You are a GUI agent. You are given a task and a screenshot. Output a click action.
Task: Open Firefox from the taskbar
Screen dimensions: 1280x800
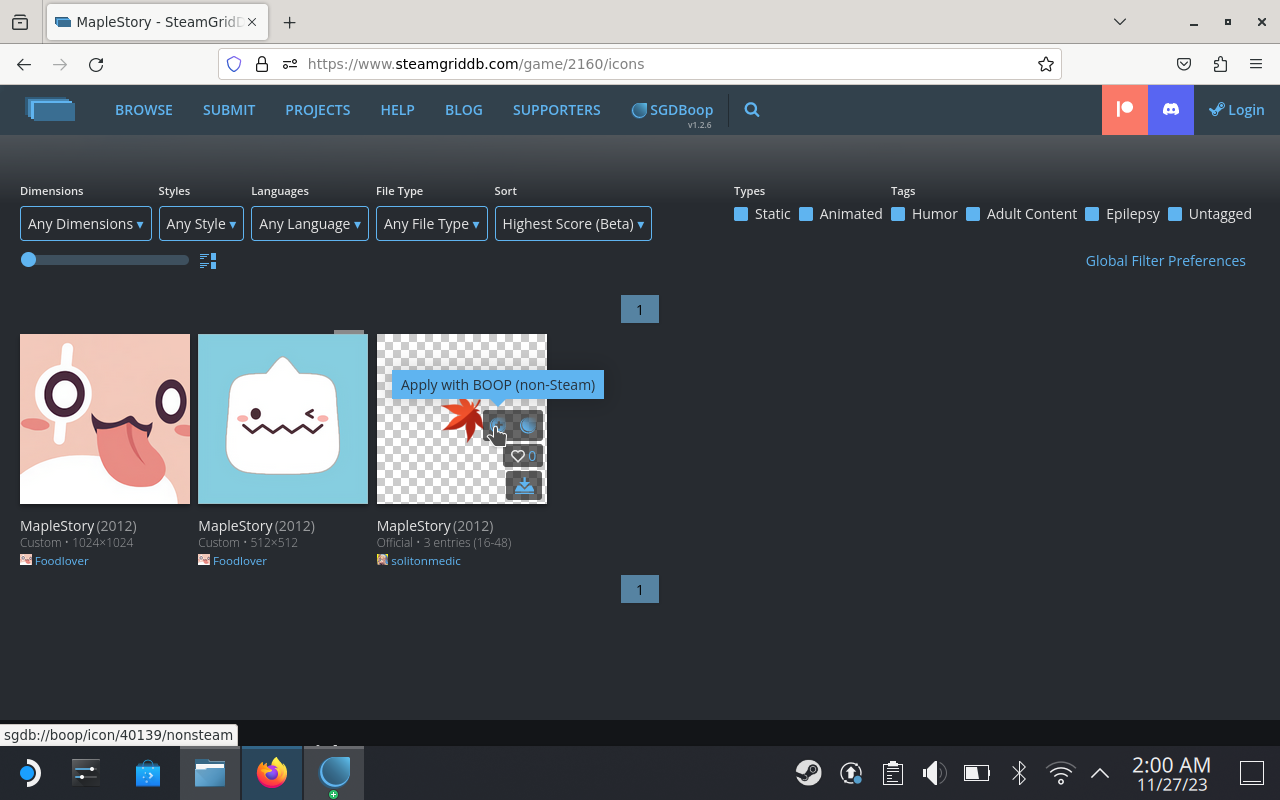[x=272, y=772]
